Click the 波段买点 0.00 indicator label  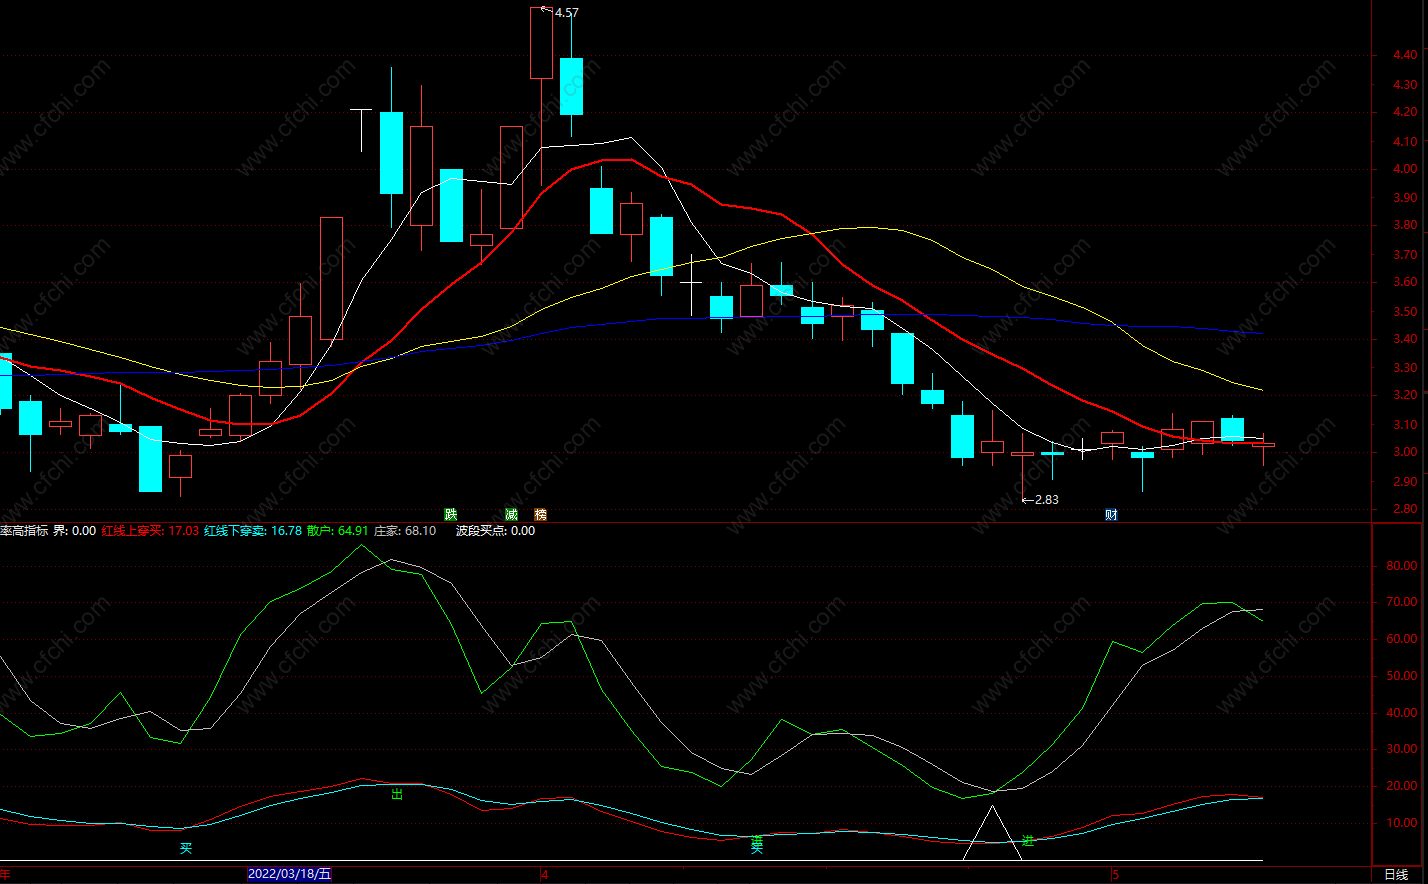click(x=495, y=531)
